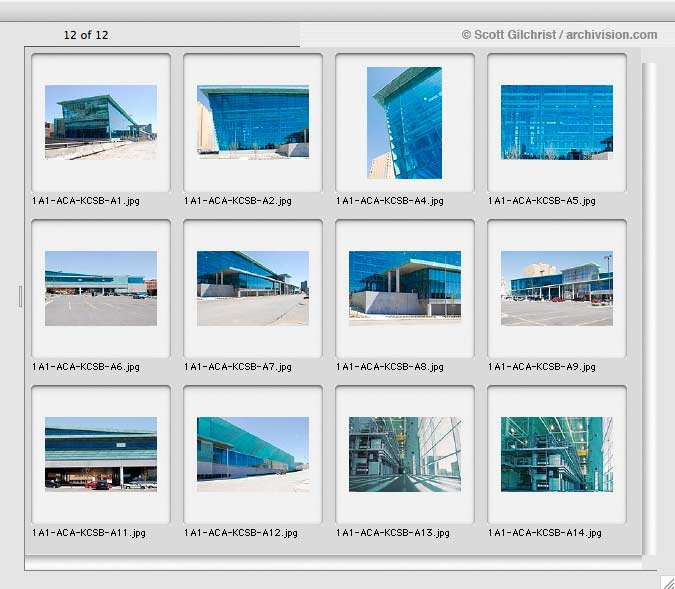Click the filename label 1A1-ACA-KCSB-A7.jpg
Screen dimensions: 675x589
(x=238, y=367)
